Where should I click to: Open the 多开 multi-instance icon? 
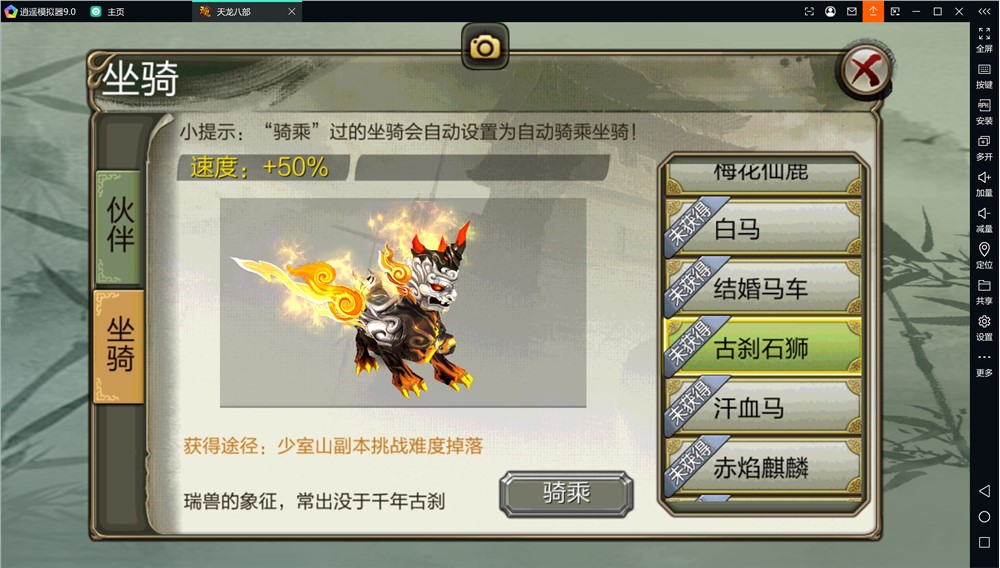[x=984, y=148]
